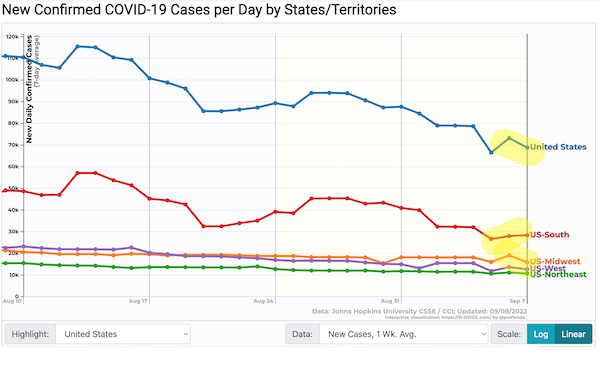The height and width of the screenshot is (388, 600).
Task: Click the Aug 24 date axis marker
Action: (x=263, y=301)
